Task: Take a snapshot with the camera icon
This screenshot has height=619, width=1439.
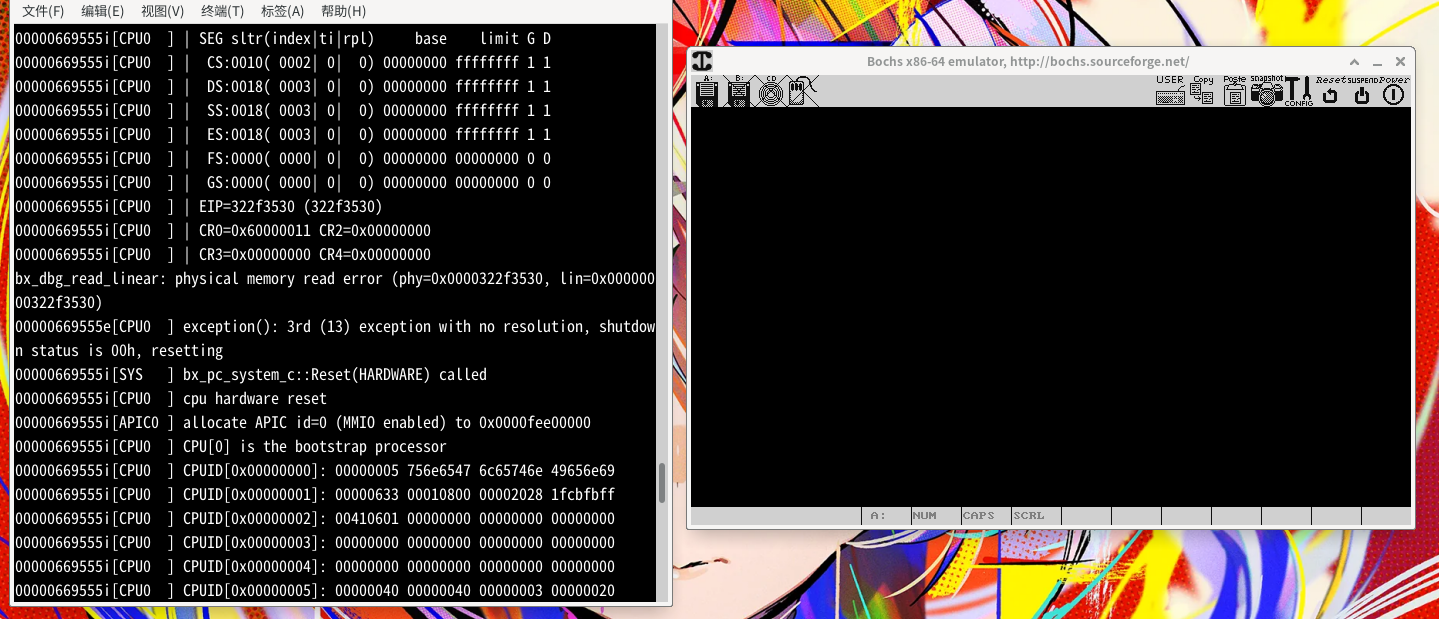Action: [x=1266, y=91]
